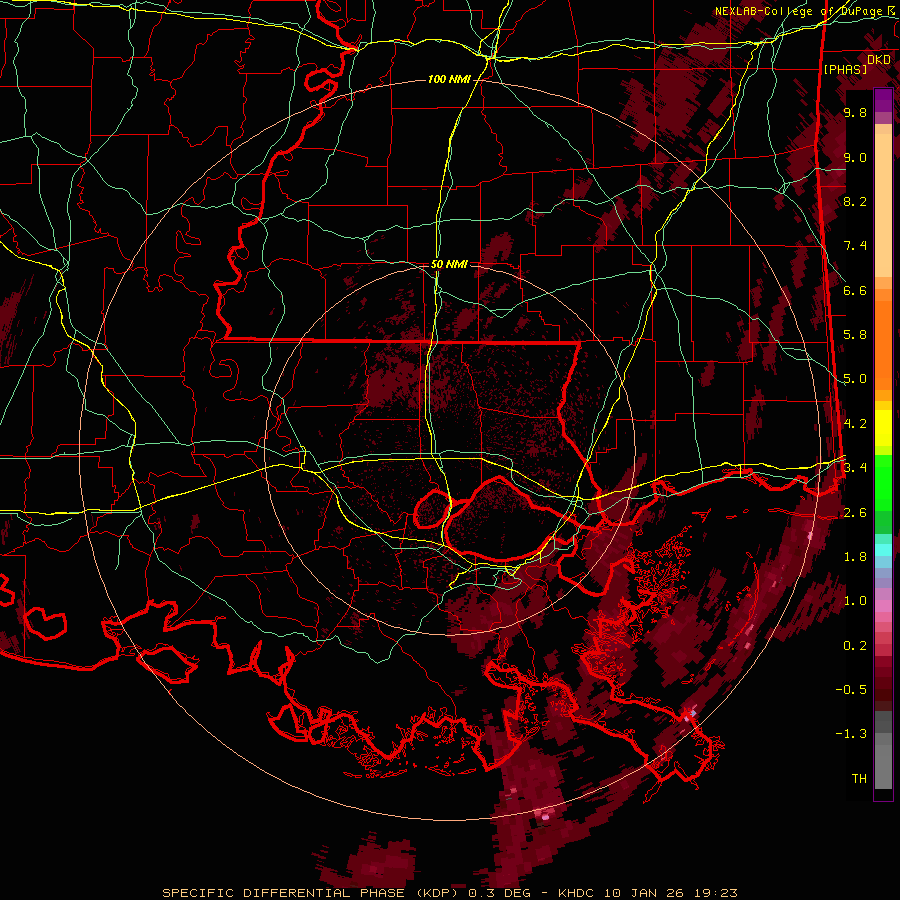Image resolution: width=900 pixels, height=900 pixels.
Task: Click the 5.0 scale value
Action: [855, 379]
